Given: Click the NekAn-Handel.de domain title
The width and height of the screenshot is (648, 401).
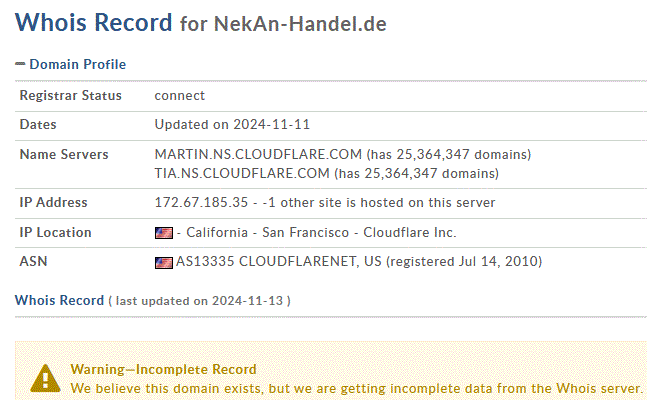Looking at the screenshot, I should [x=300, y=24].
